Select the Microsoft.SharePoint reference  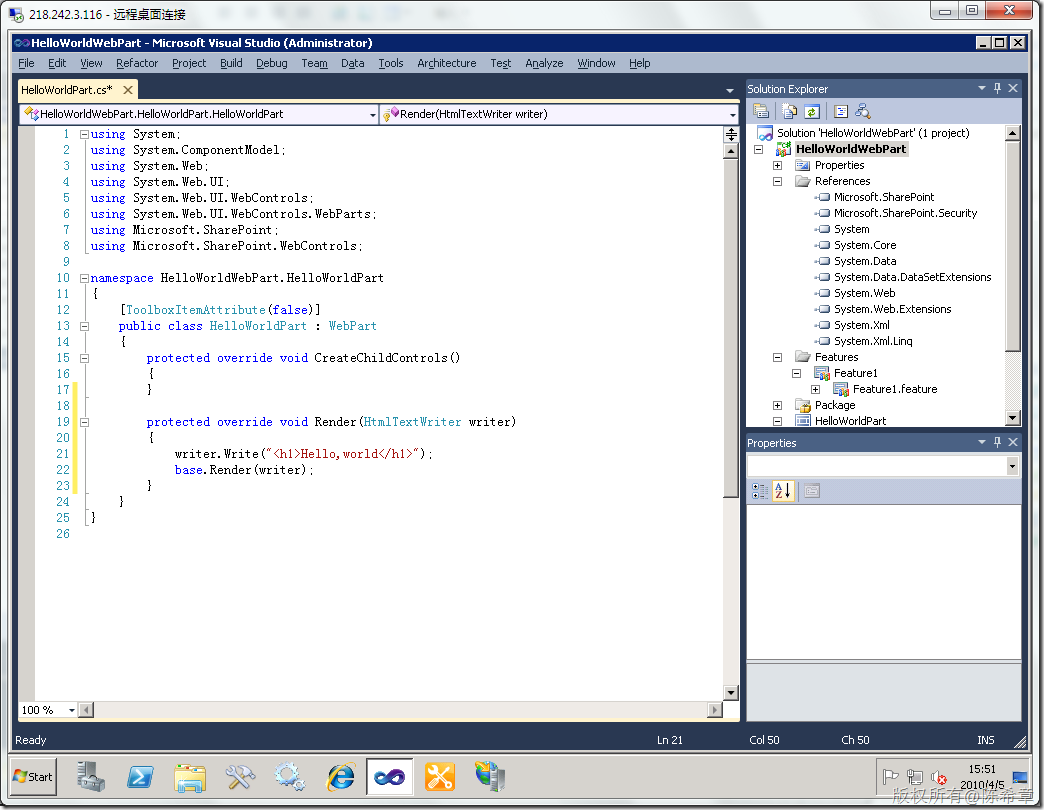884,197
